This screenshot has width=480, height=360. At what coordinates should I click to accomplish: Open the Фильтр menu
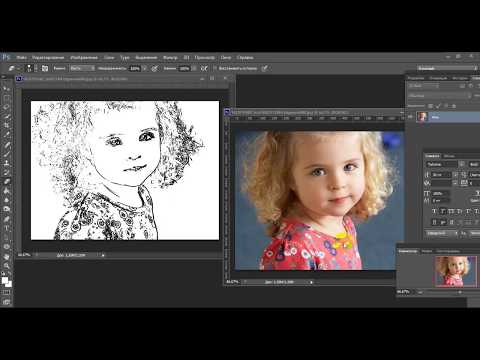click(170, 57)
